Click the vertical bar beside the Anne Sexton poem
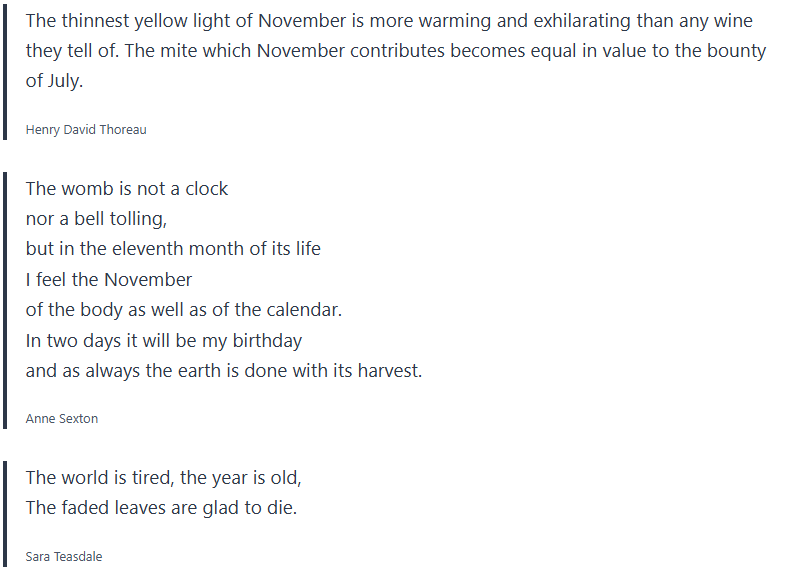 [5, 300]
